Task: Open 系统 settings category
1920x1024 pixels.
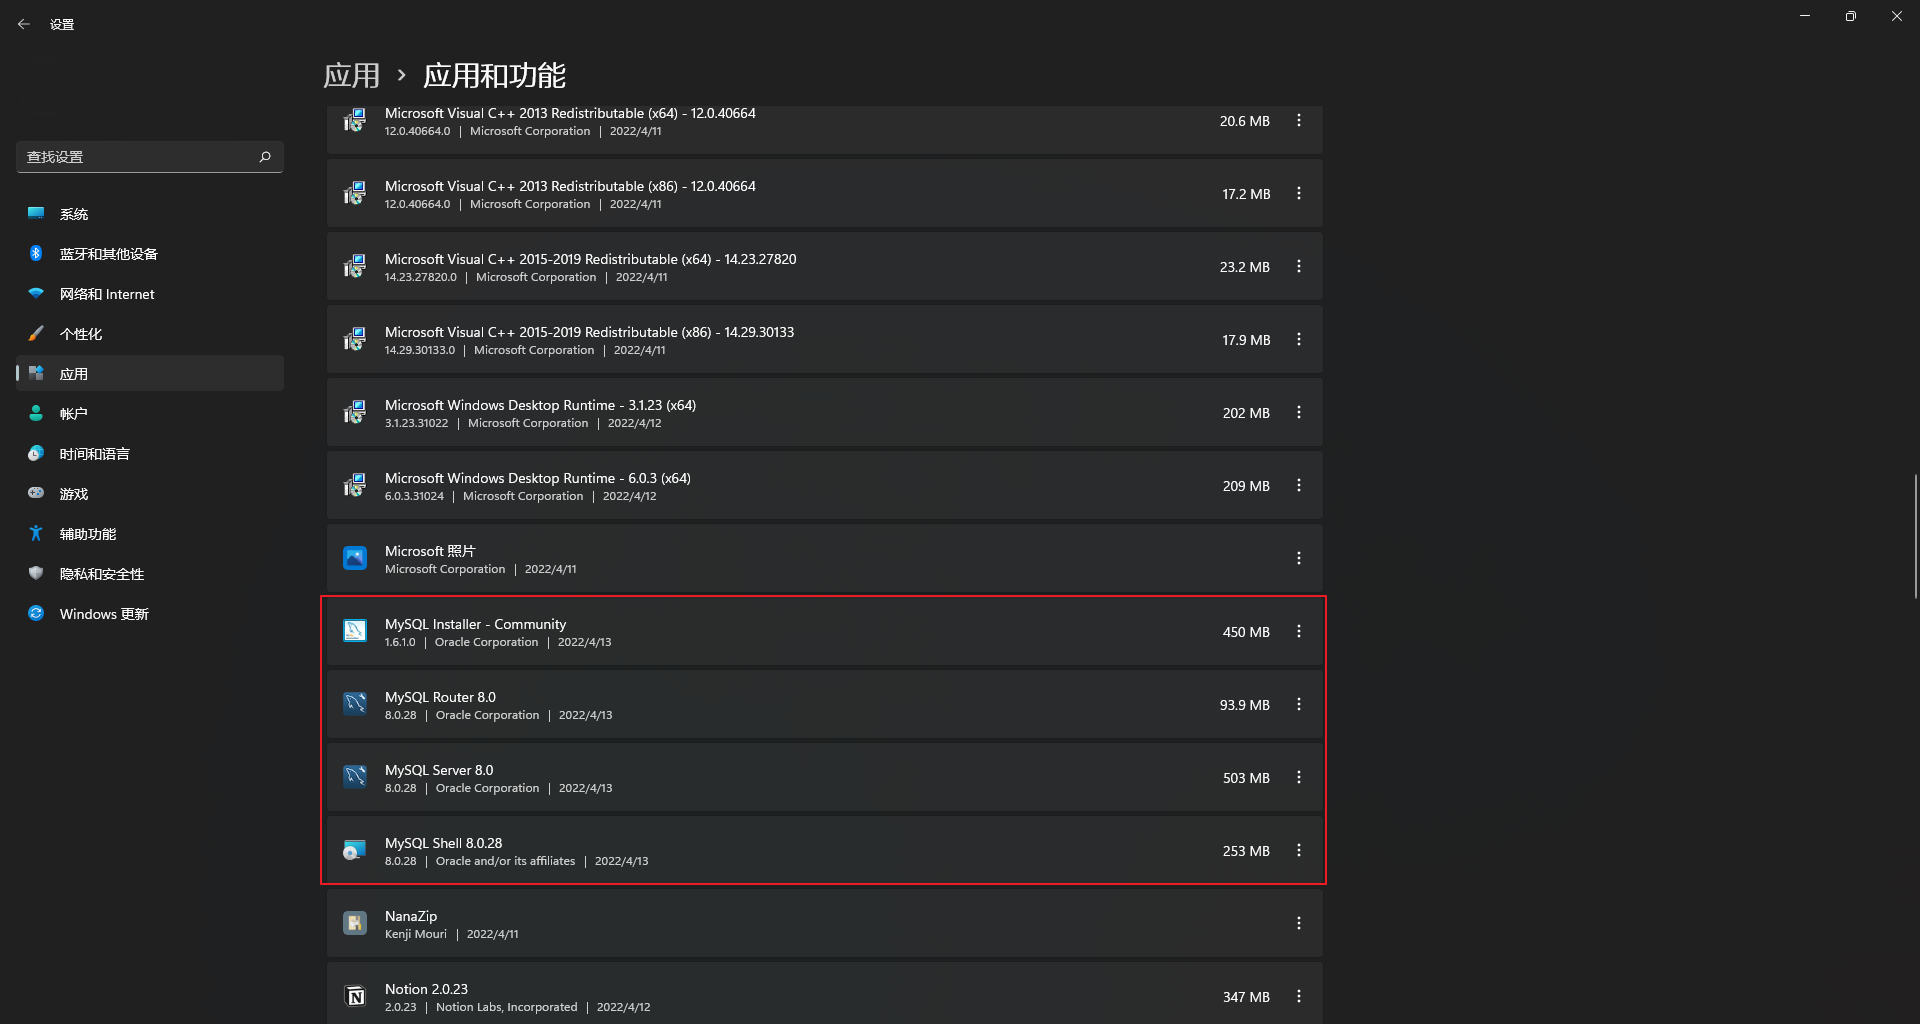Action: (150, 214)
